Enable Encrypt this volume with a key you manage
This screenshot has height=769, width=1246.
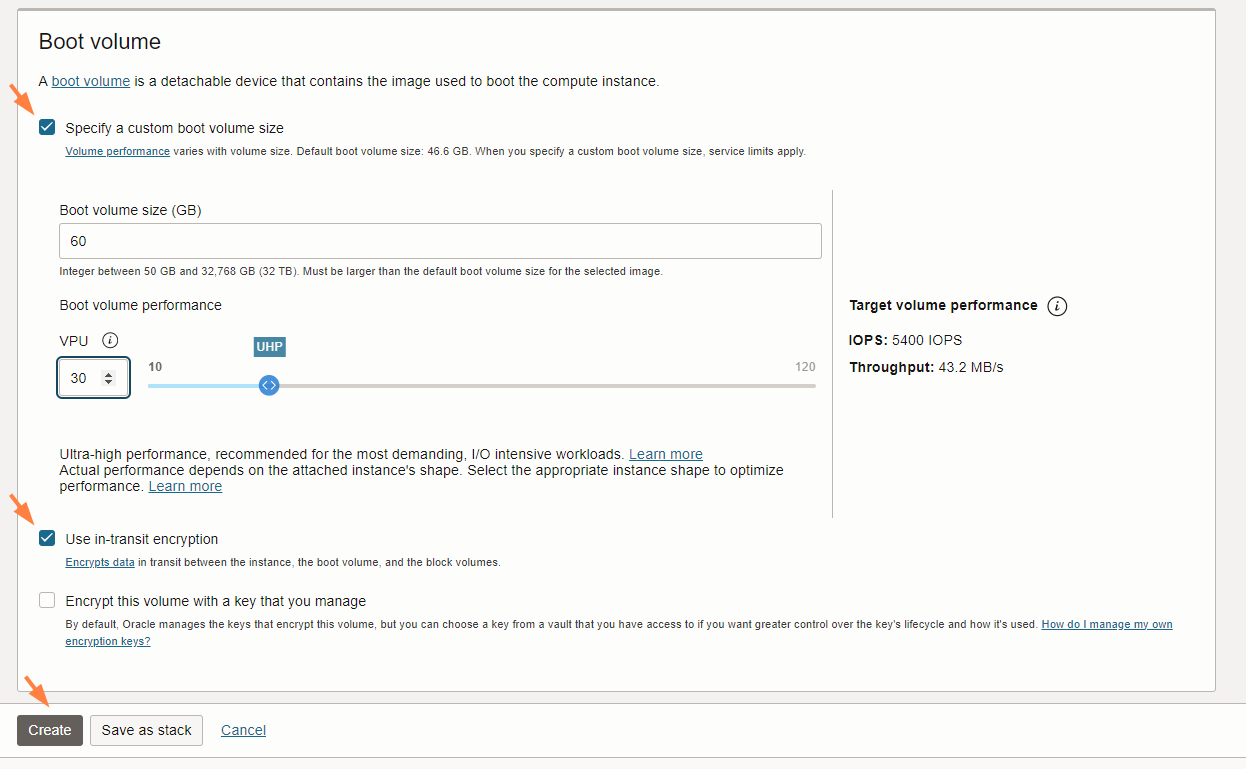pyautogui.click(x=47, y=601)
